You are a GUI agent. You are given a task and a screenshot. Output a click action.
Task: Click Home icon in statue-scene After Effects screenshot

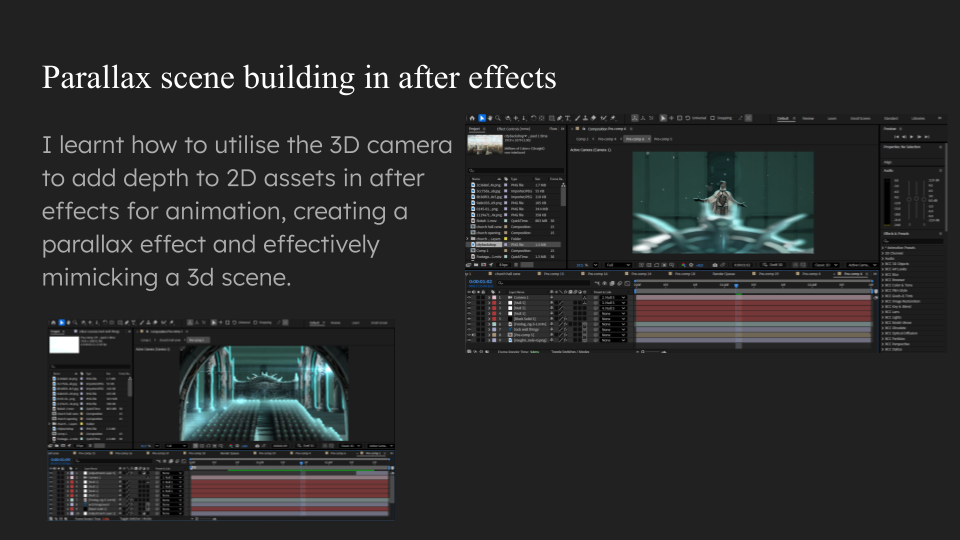tap(472, 118)
